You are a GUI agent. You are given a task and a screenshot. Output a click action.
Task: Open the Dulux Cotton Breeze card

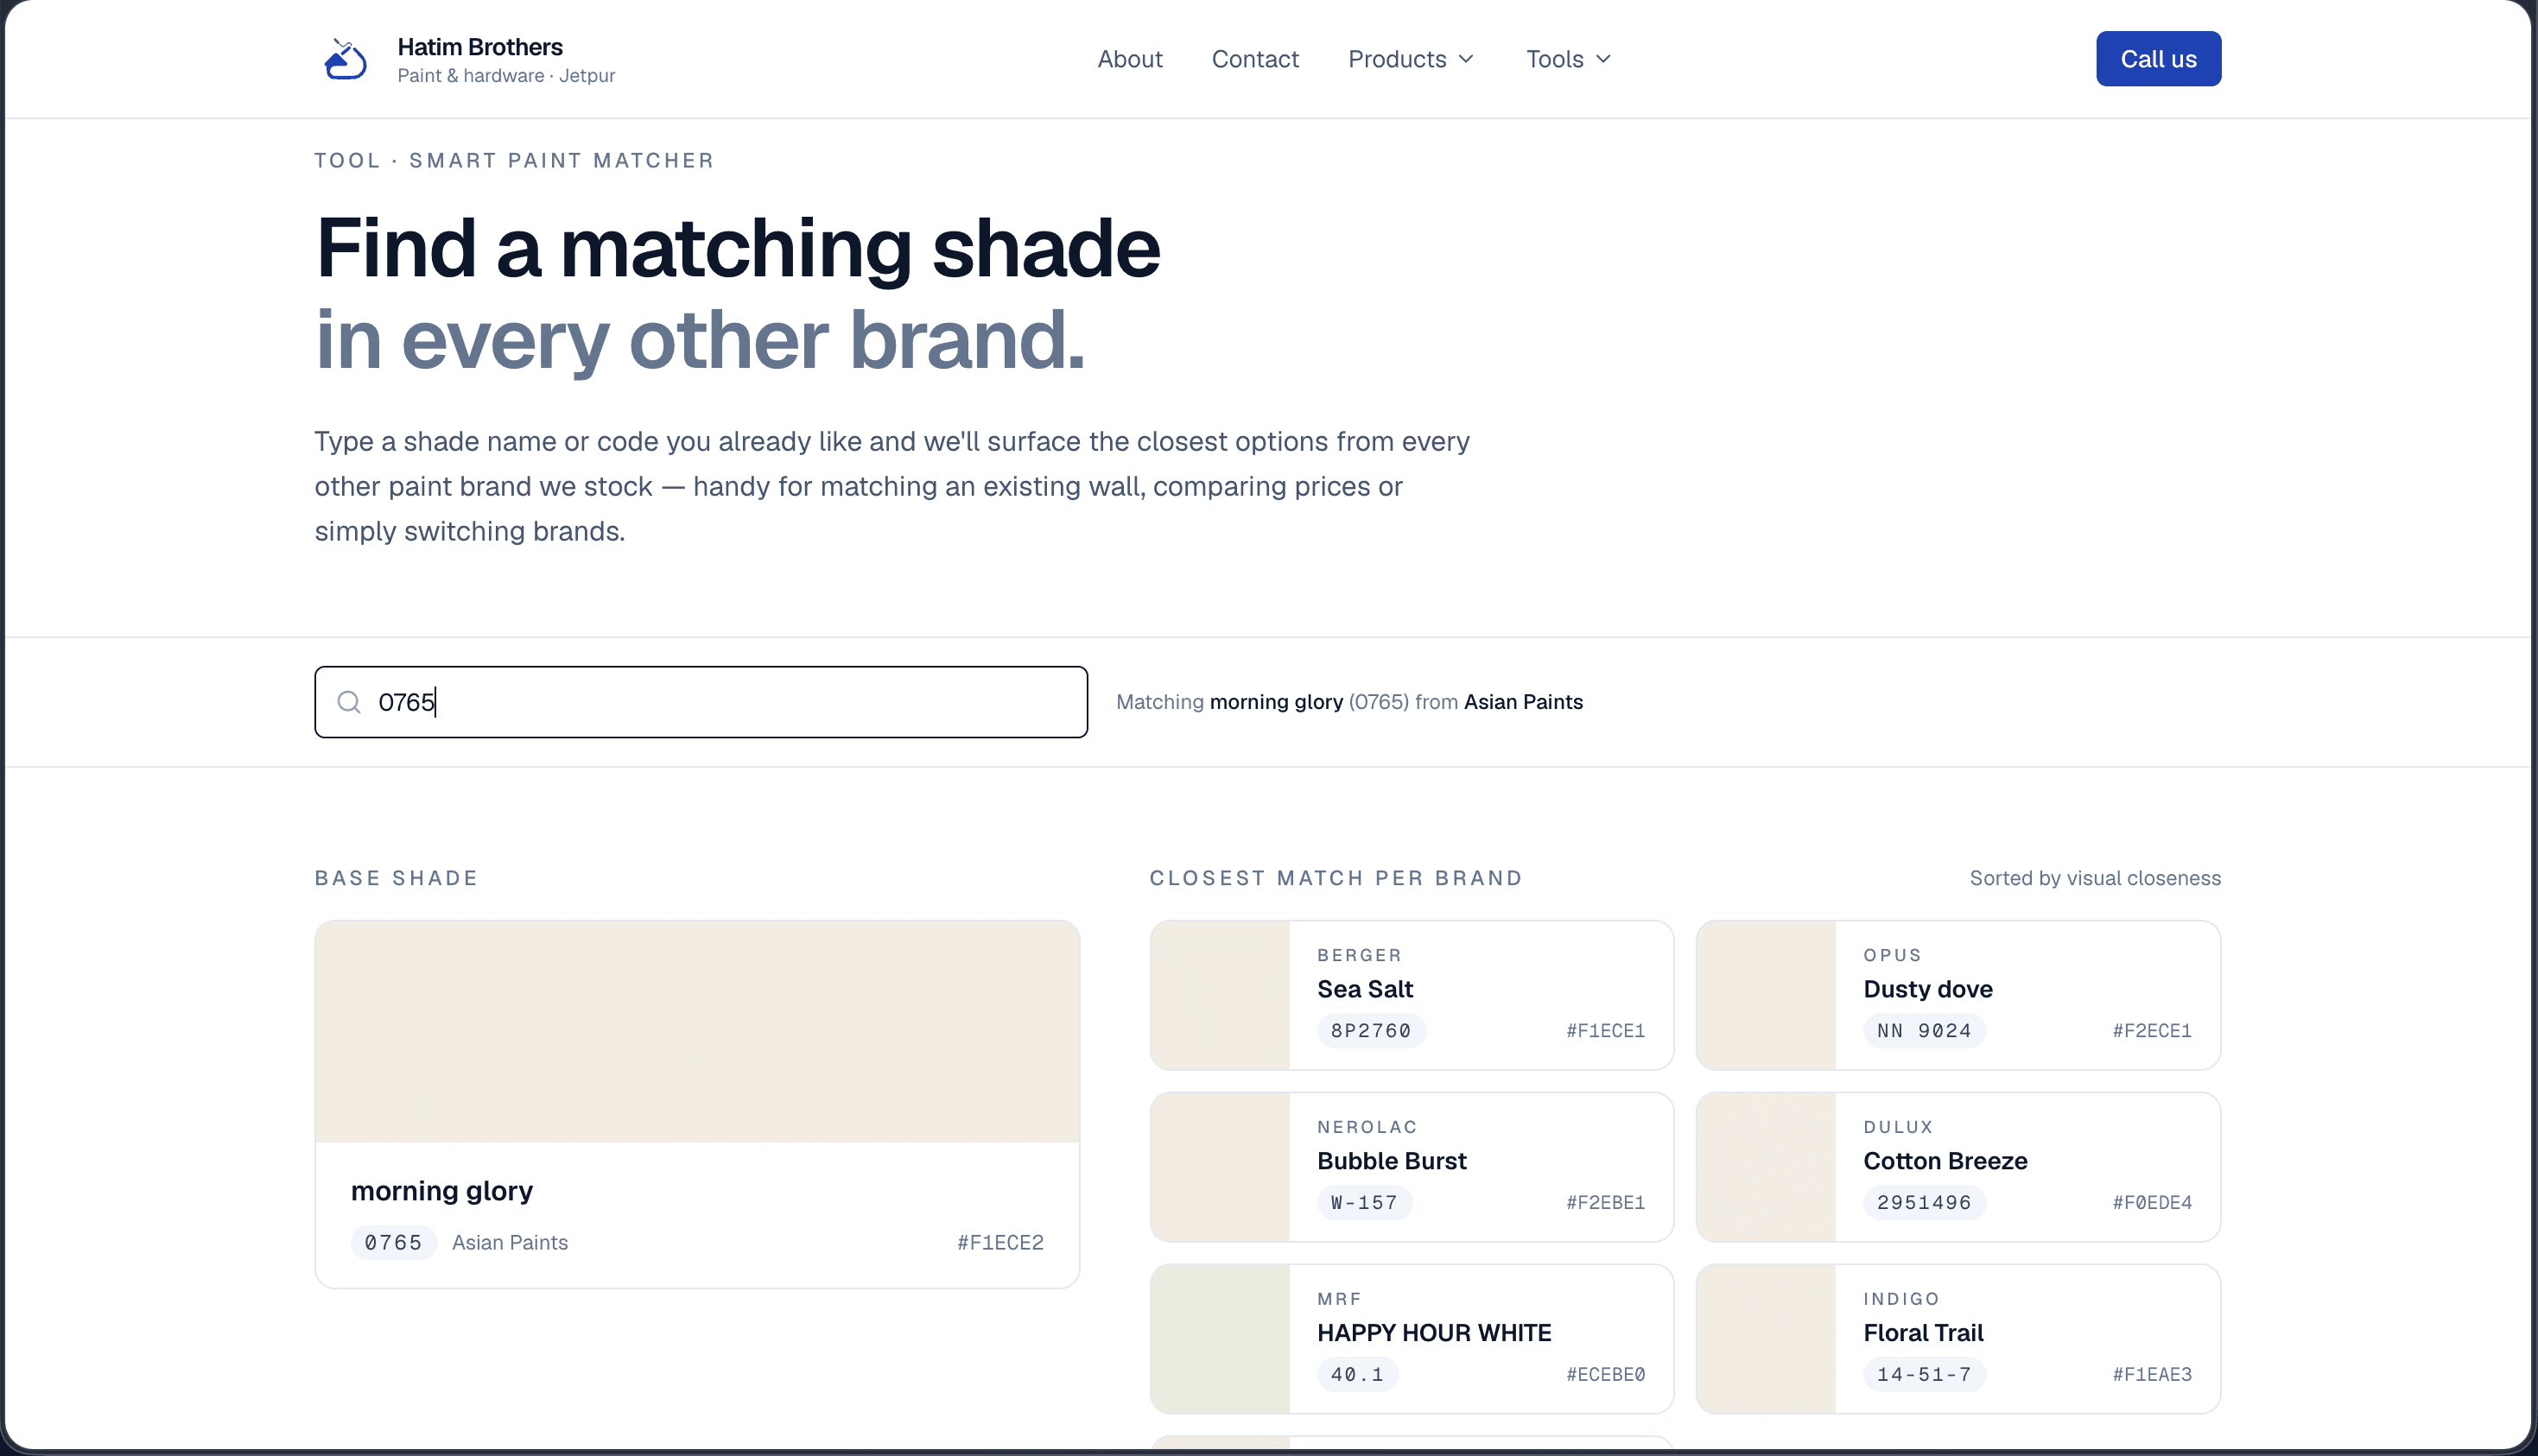(1958, 1167)
